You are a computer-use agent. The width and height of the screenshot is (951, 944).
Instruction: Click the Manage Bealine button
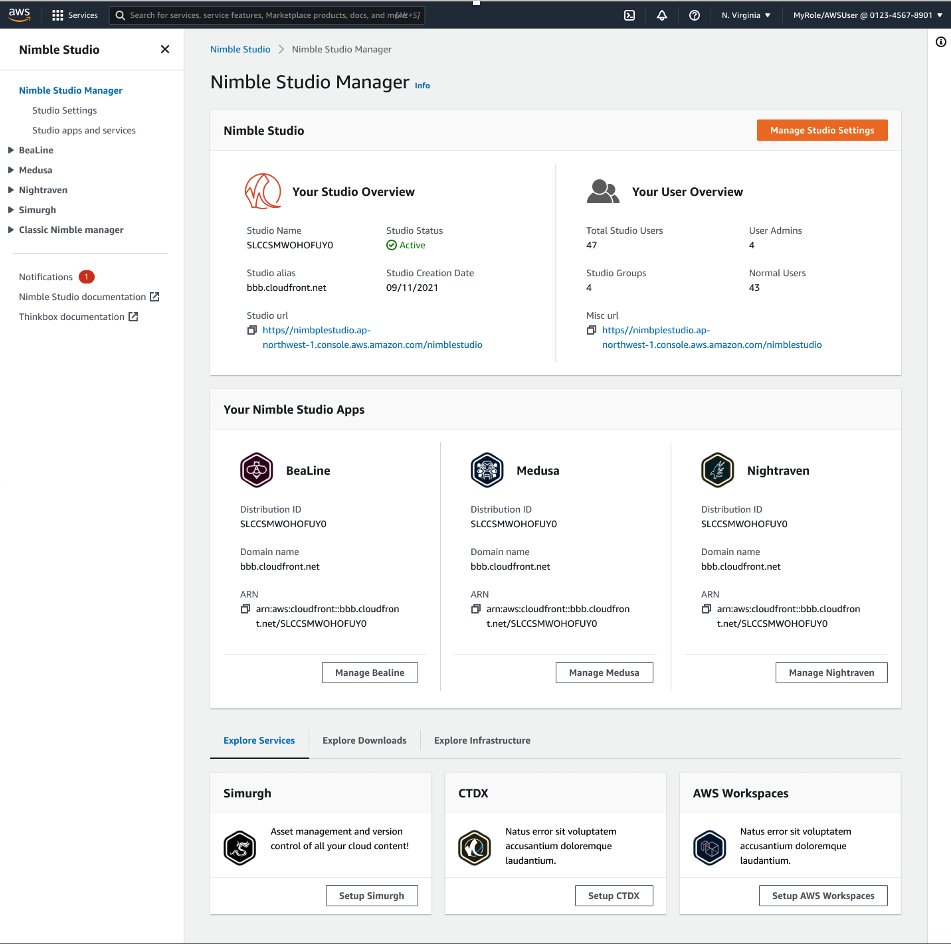pyautogui.click(x=370, y=673)
